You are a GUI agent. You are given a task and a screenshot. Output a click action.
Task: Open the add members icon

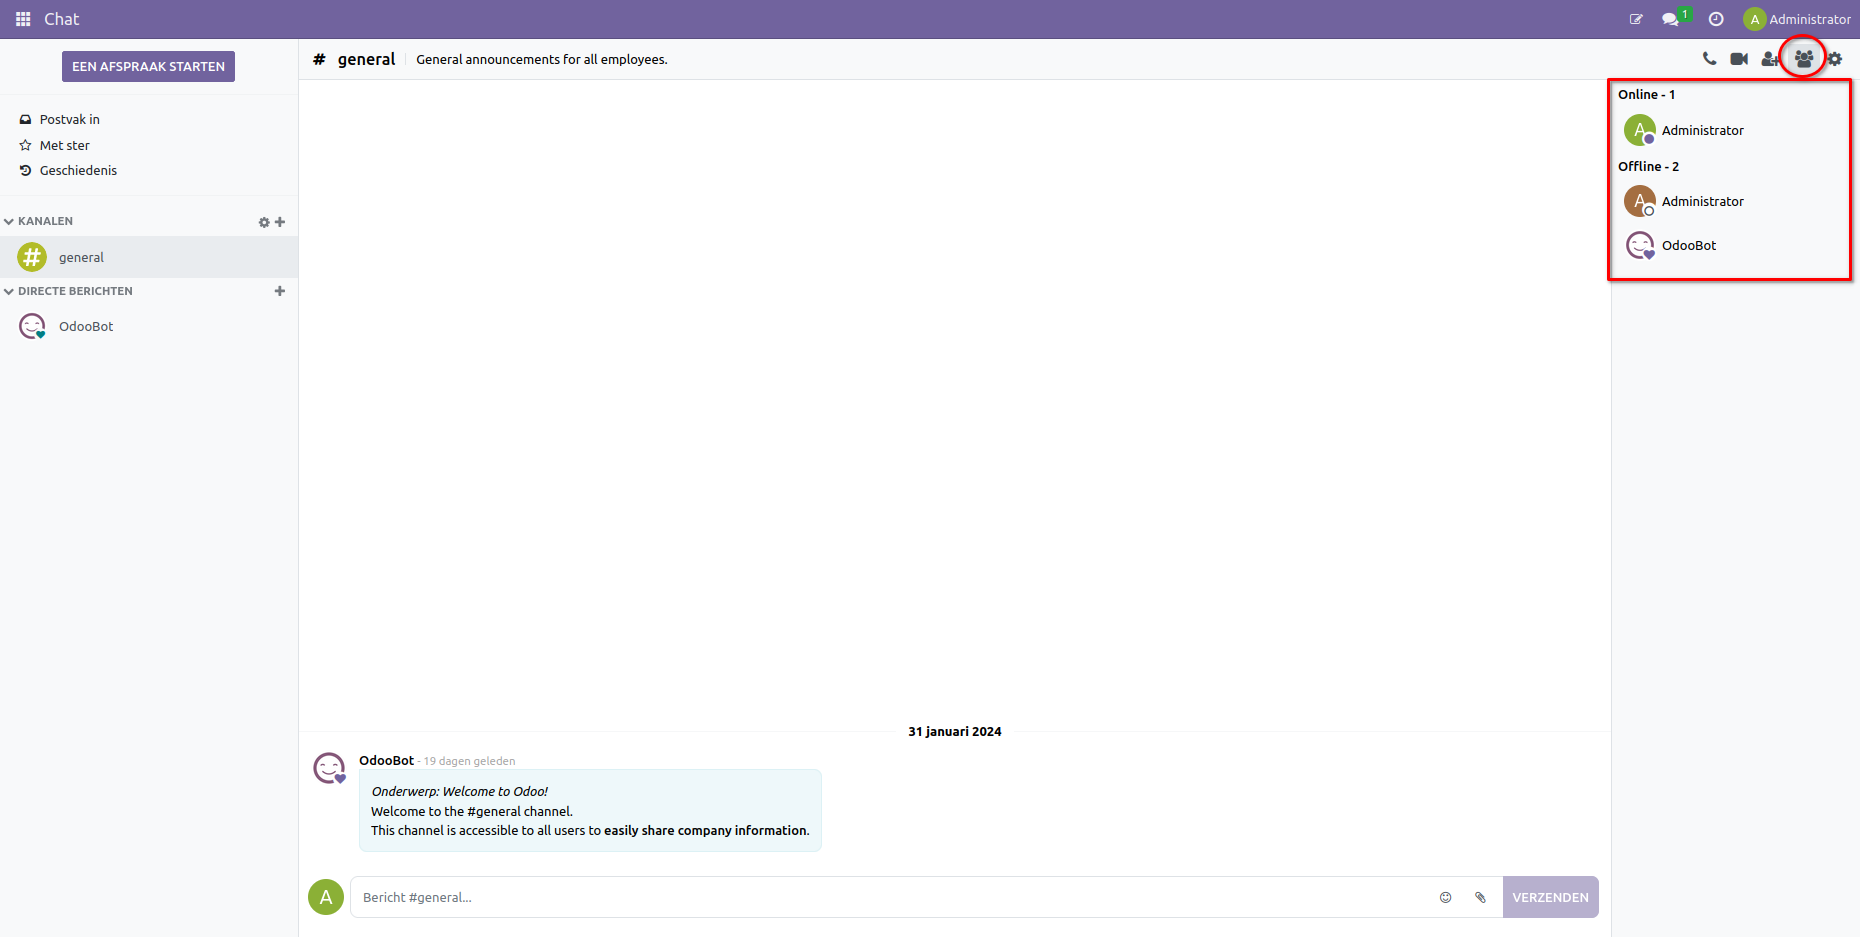point(1771,58)
